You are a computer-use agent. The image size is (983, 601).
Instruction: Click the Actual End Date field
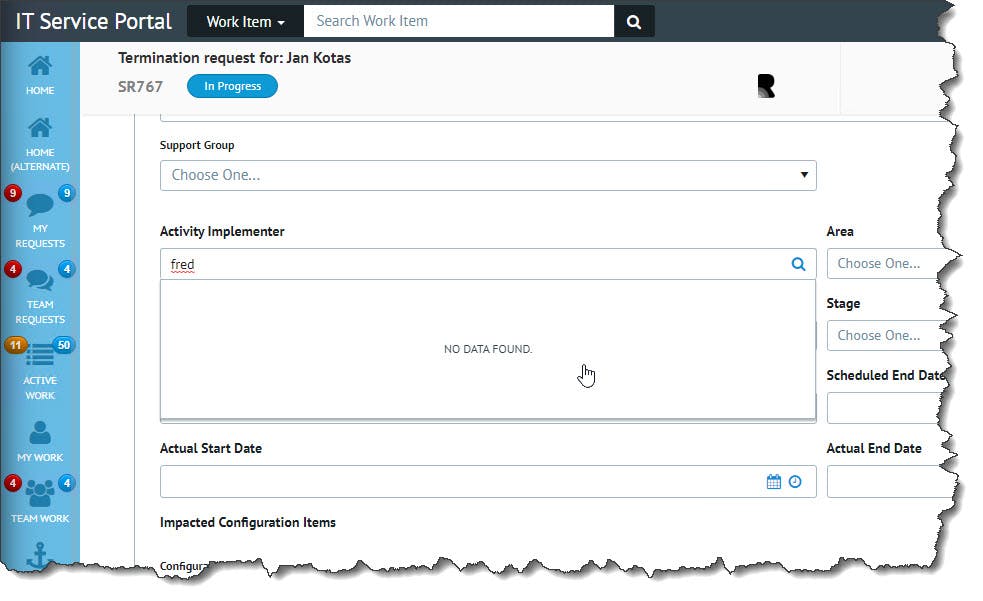(885, 481)
